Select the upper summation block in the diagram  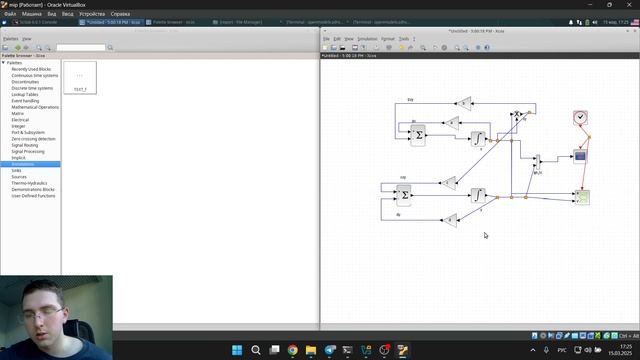418,136
